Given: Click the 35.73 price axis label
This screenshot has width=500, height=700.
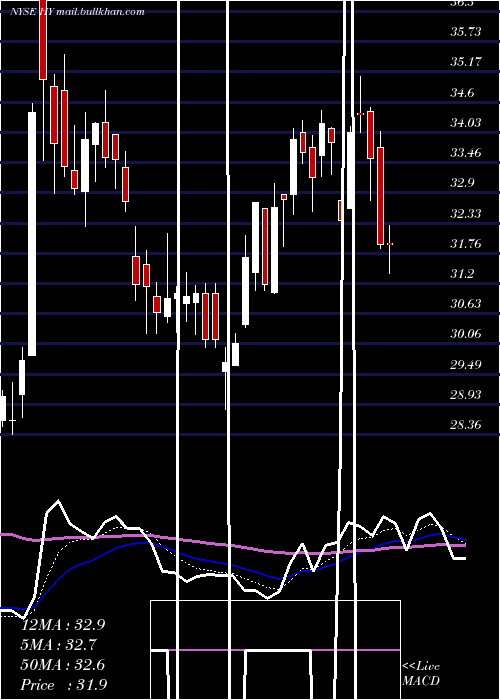Looking at the screenshot, I should (466, 31).
